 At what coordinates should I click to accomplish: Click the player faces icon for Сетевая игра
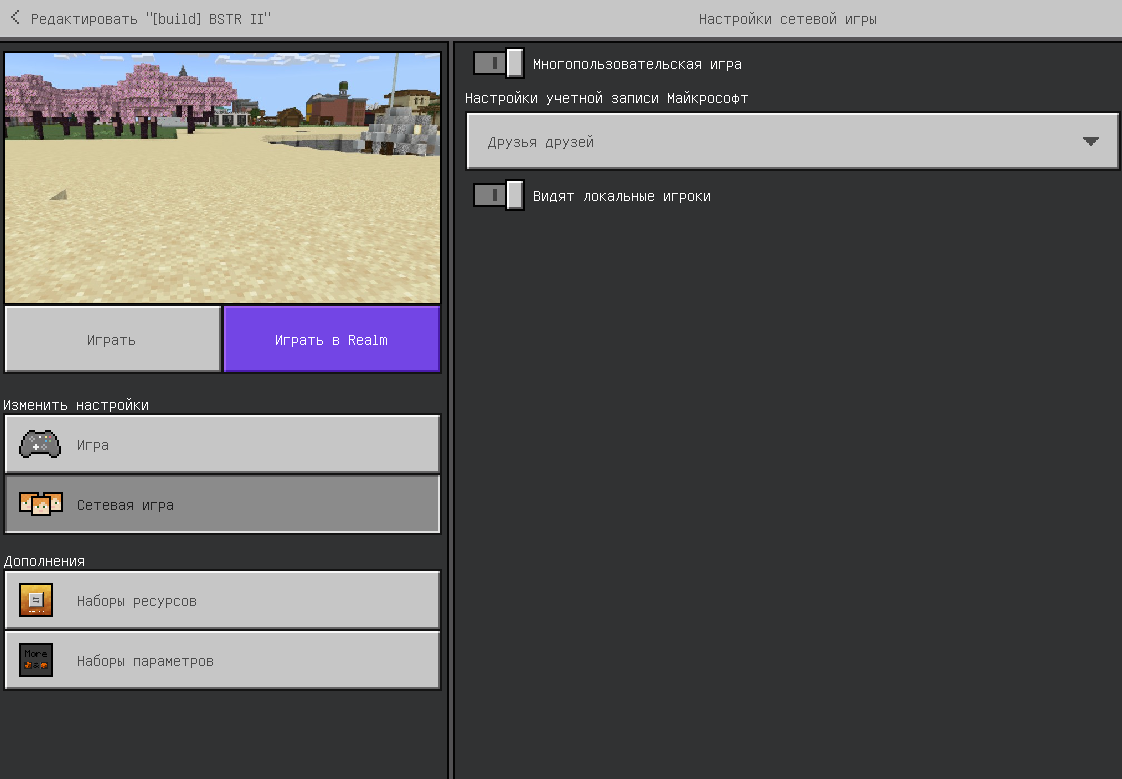[x=41, y=504]
